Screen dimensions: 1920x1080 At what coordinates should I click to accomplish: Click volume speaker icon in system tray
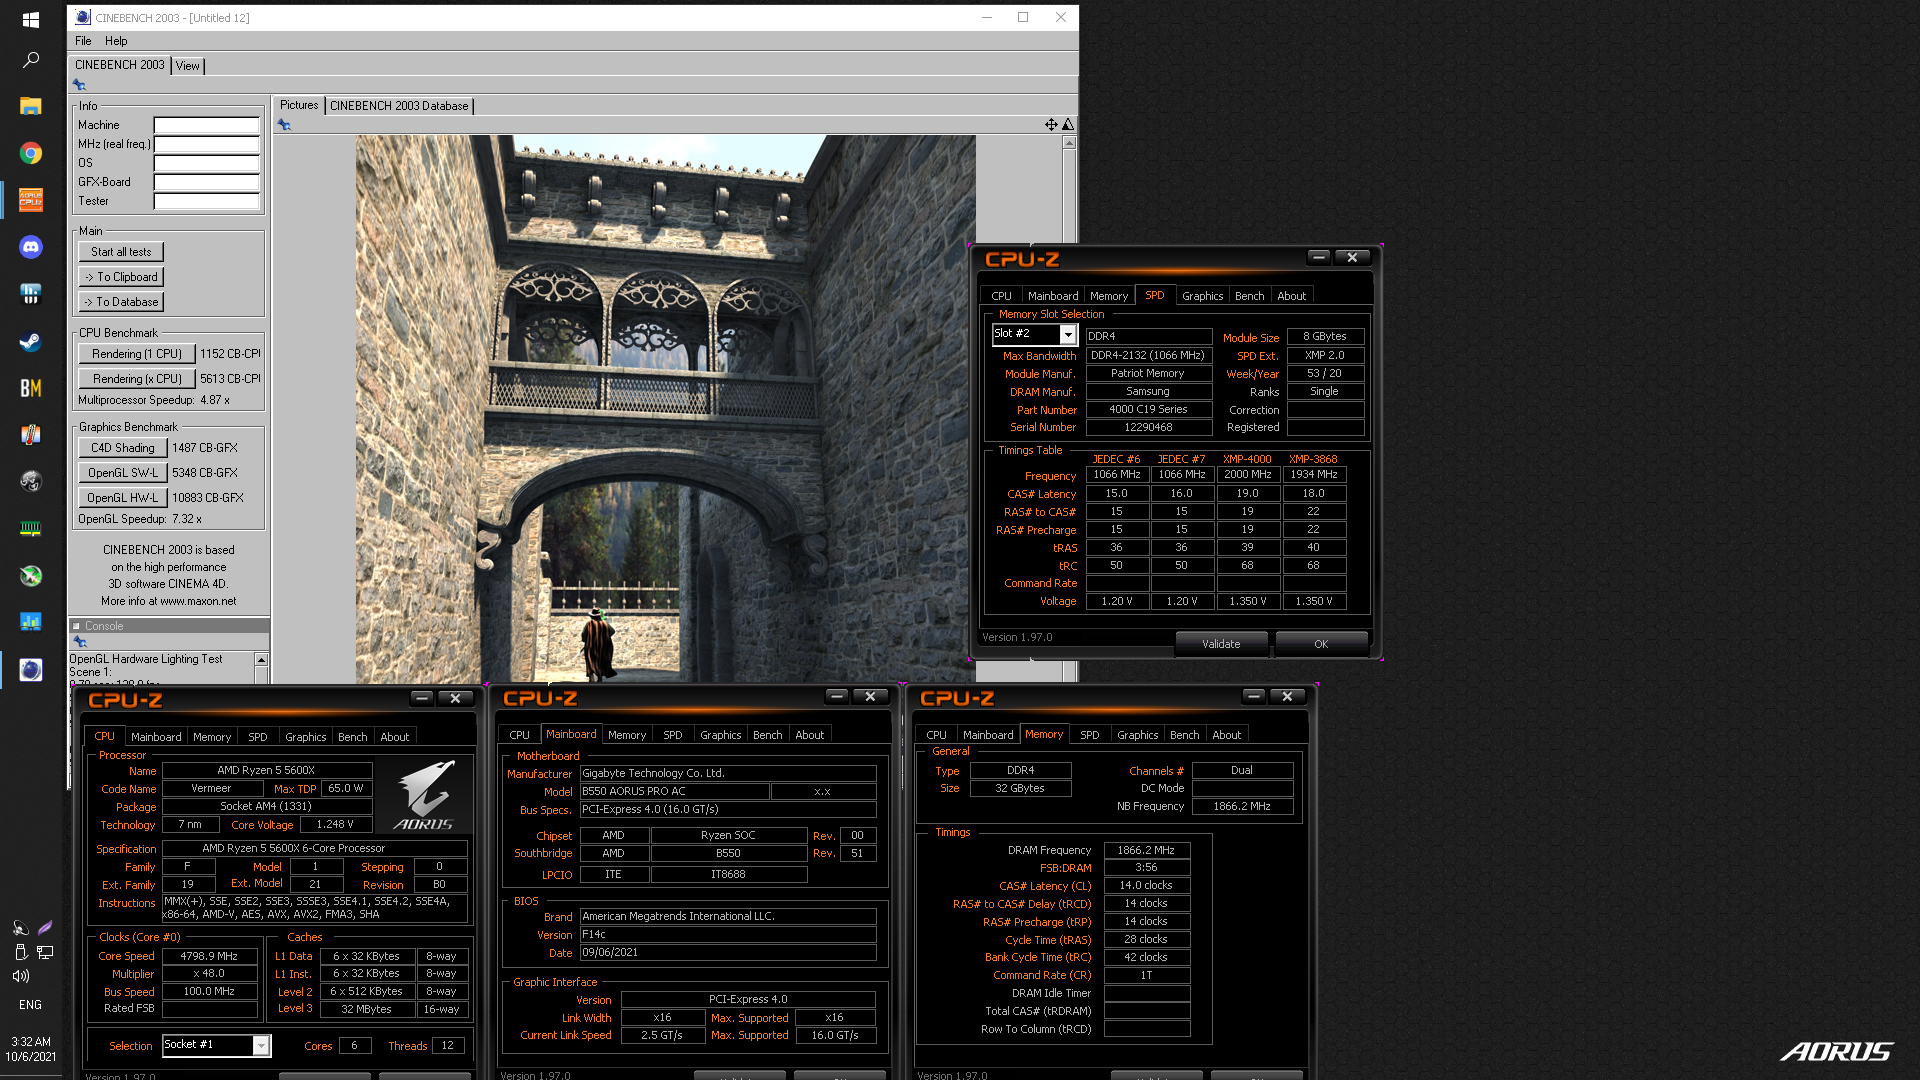click(20, 976)
